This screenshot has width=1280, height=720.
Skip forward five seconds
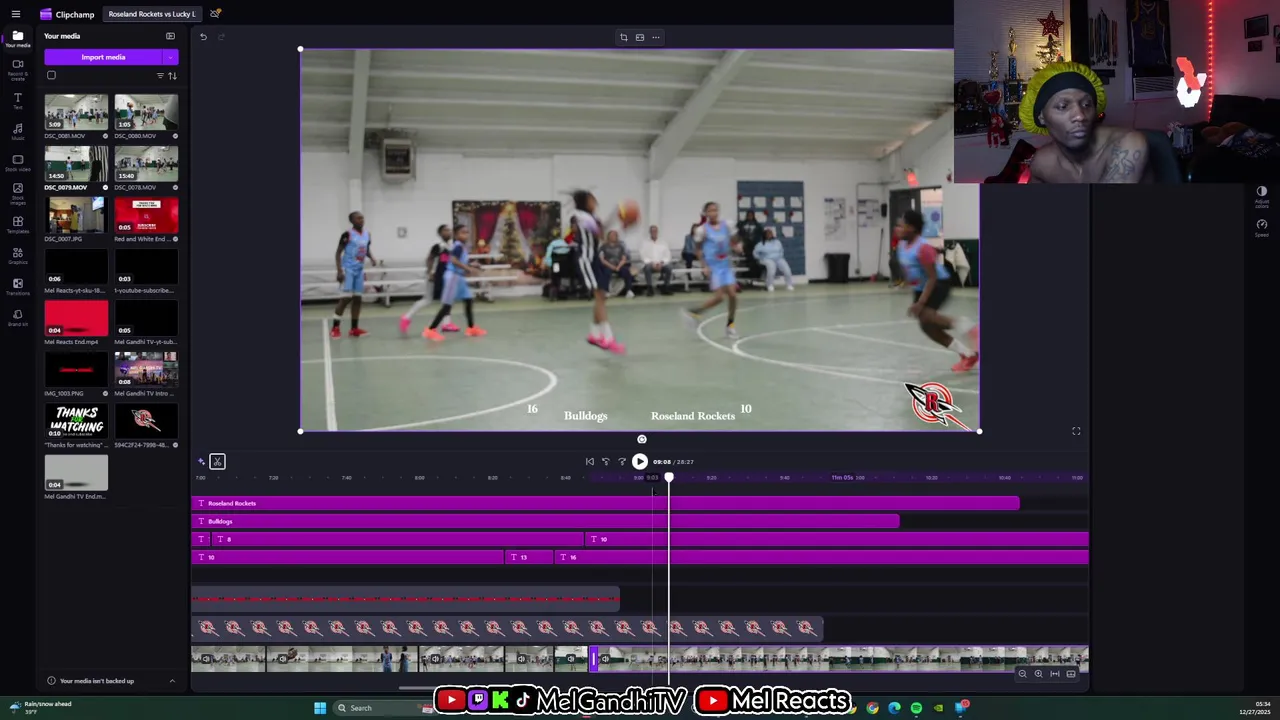tap(622, 462)
